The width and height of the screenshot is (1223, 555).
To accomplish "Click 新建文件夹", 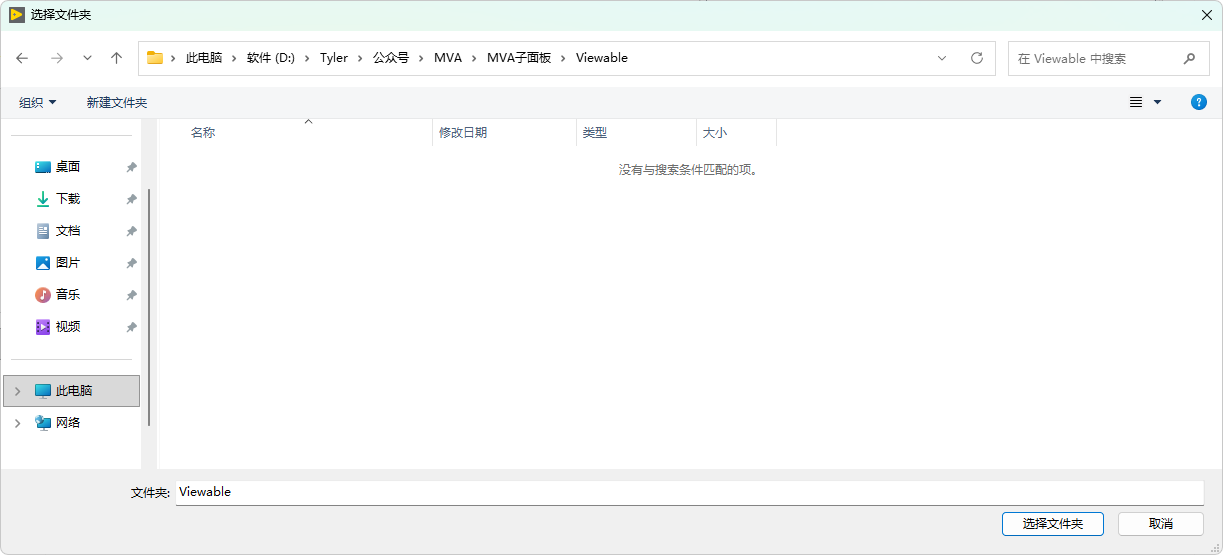I will tap(117, 103).
